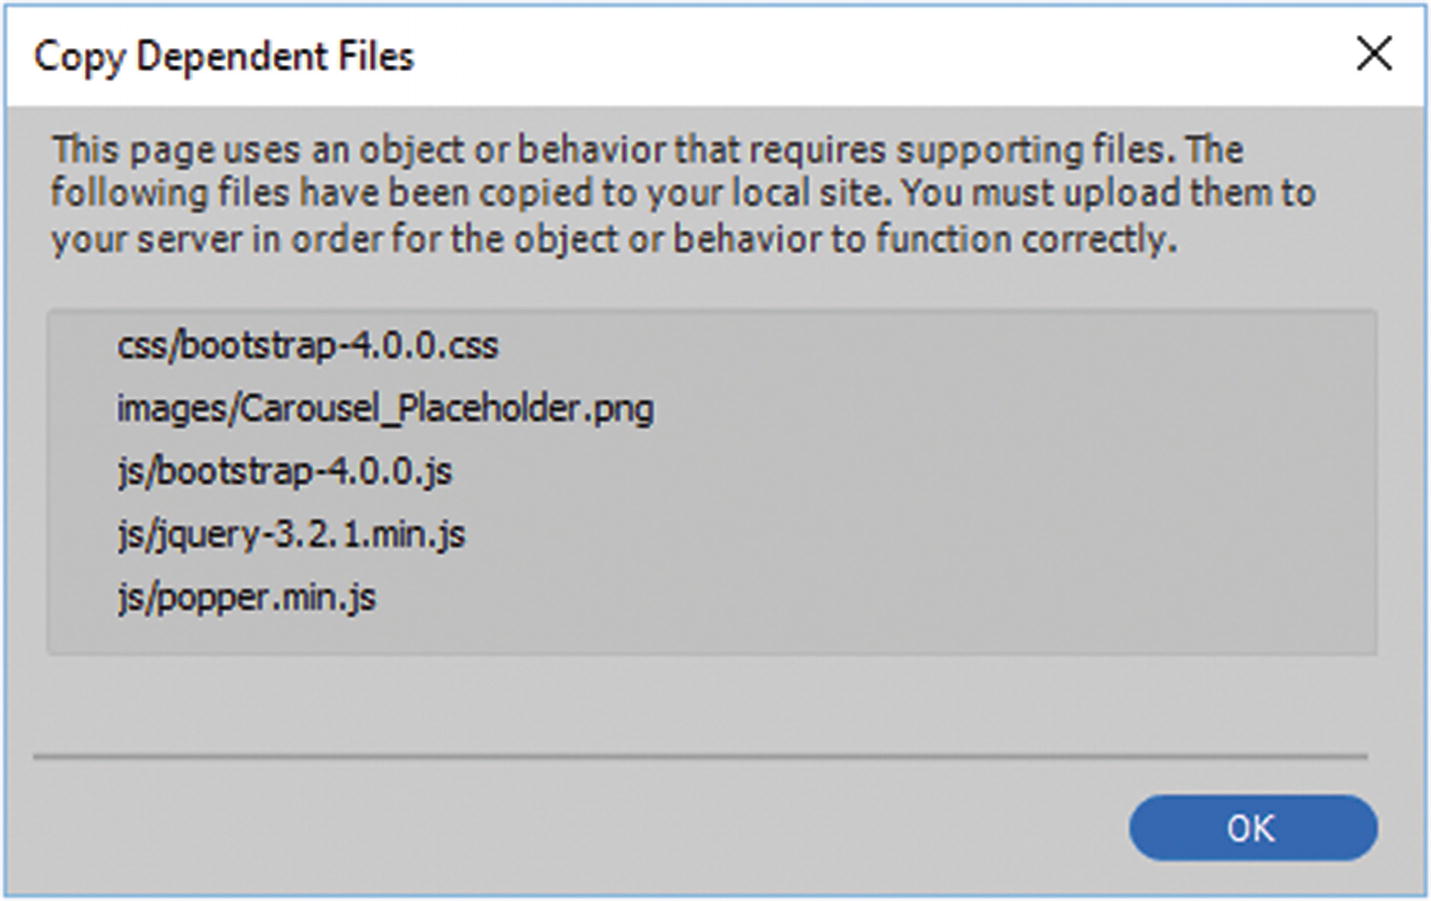
Task: Click the line starting "This page uses an object"
Action: click(x=647, y=150)
